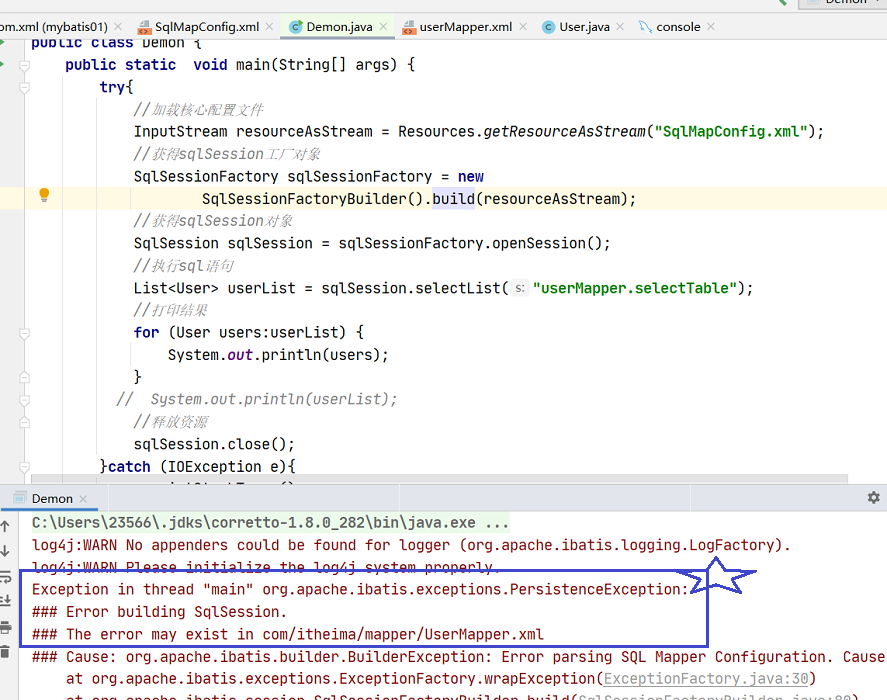Click the userMapper.xml file icon

pos(409,27)
